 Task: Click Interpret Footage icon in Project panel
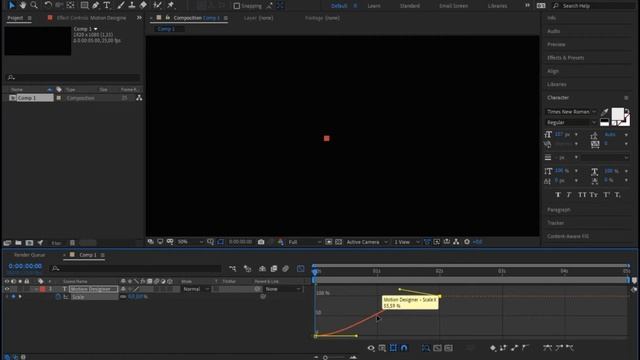pyautogui.click(x=7, y=243)
